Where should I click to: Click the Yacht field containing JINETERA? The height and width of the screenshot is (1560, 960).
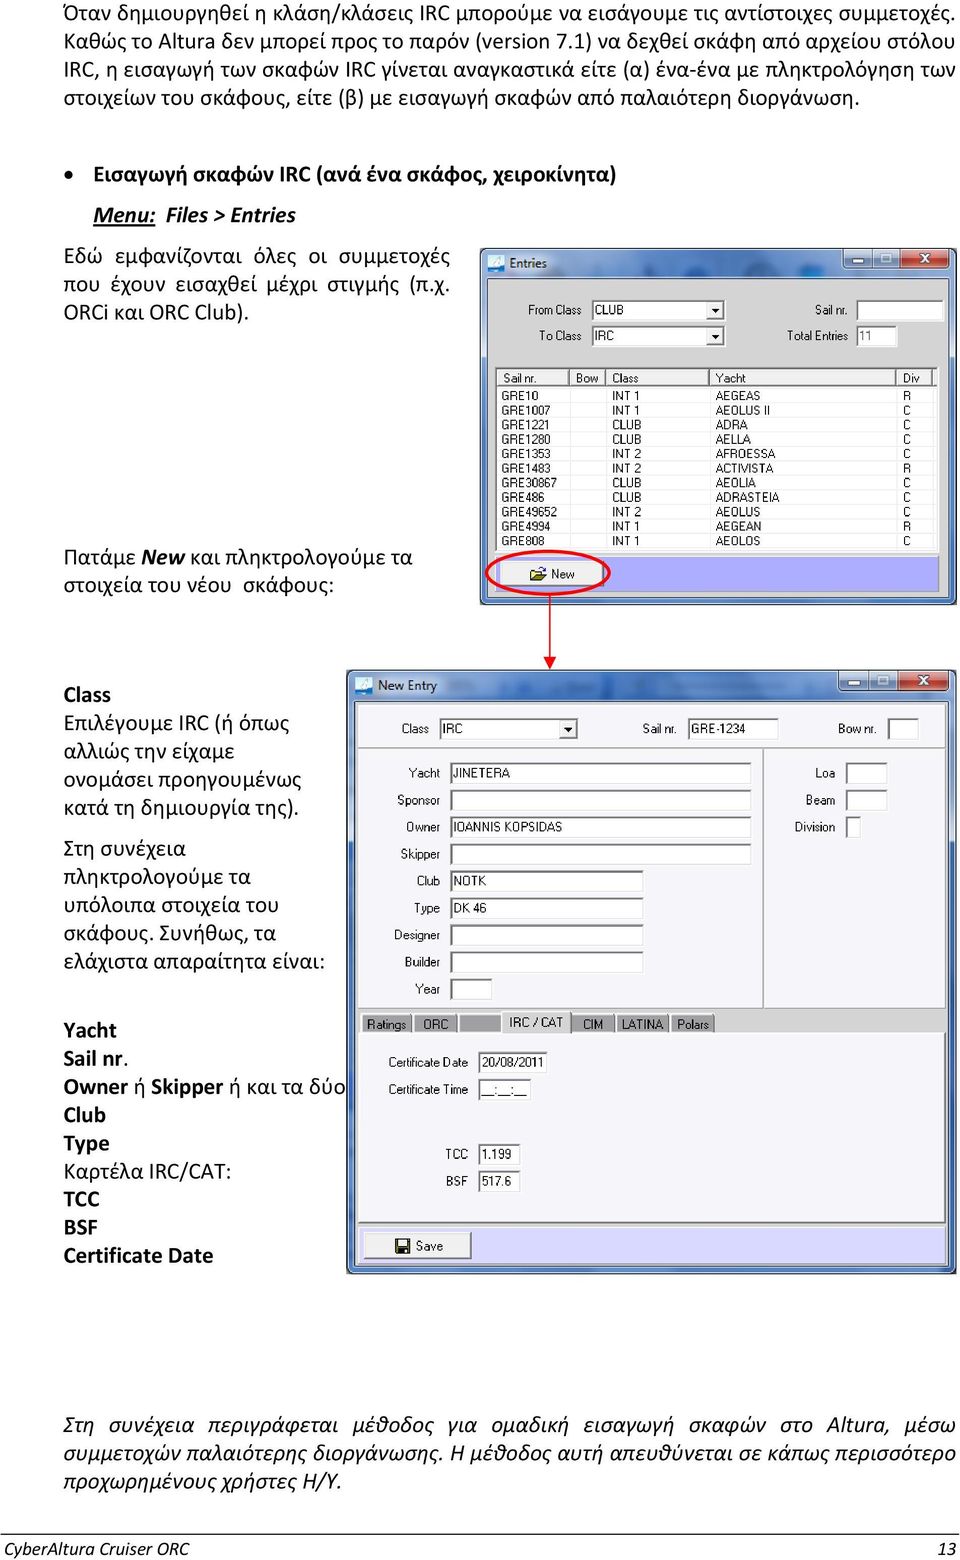point(600,773)
